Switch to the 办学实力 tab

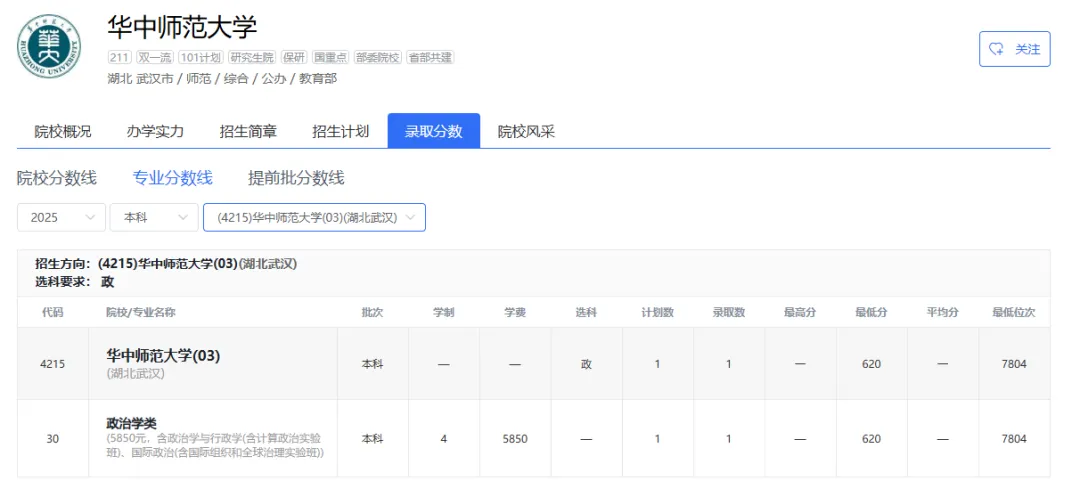[155, 131]
